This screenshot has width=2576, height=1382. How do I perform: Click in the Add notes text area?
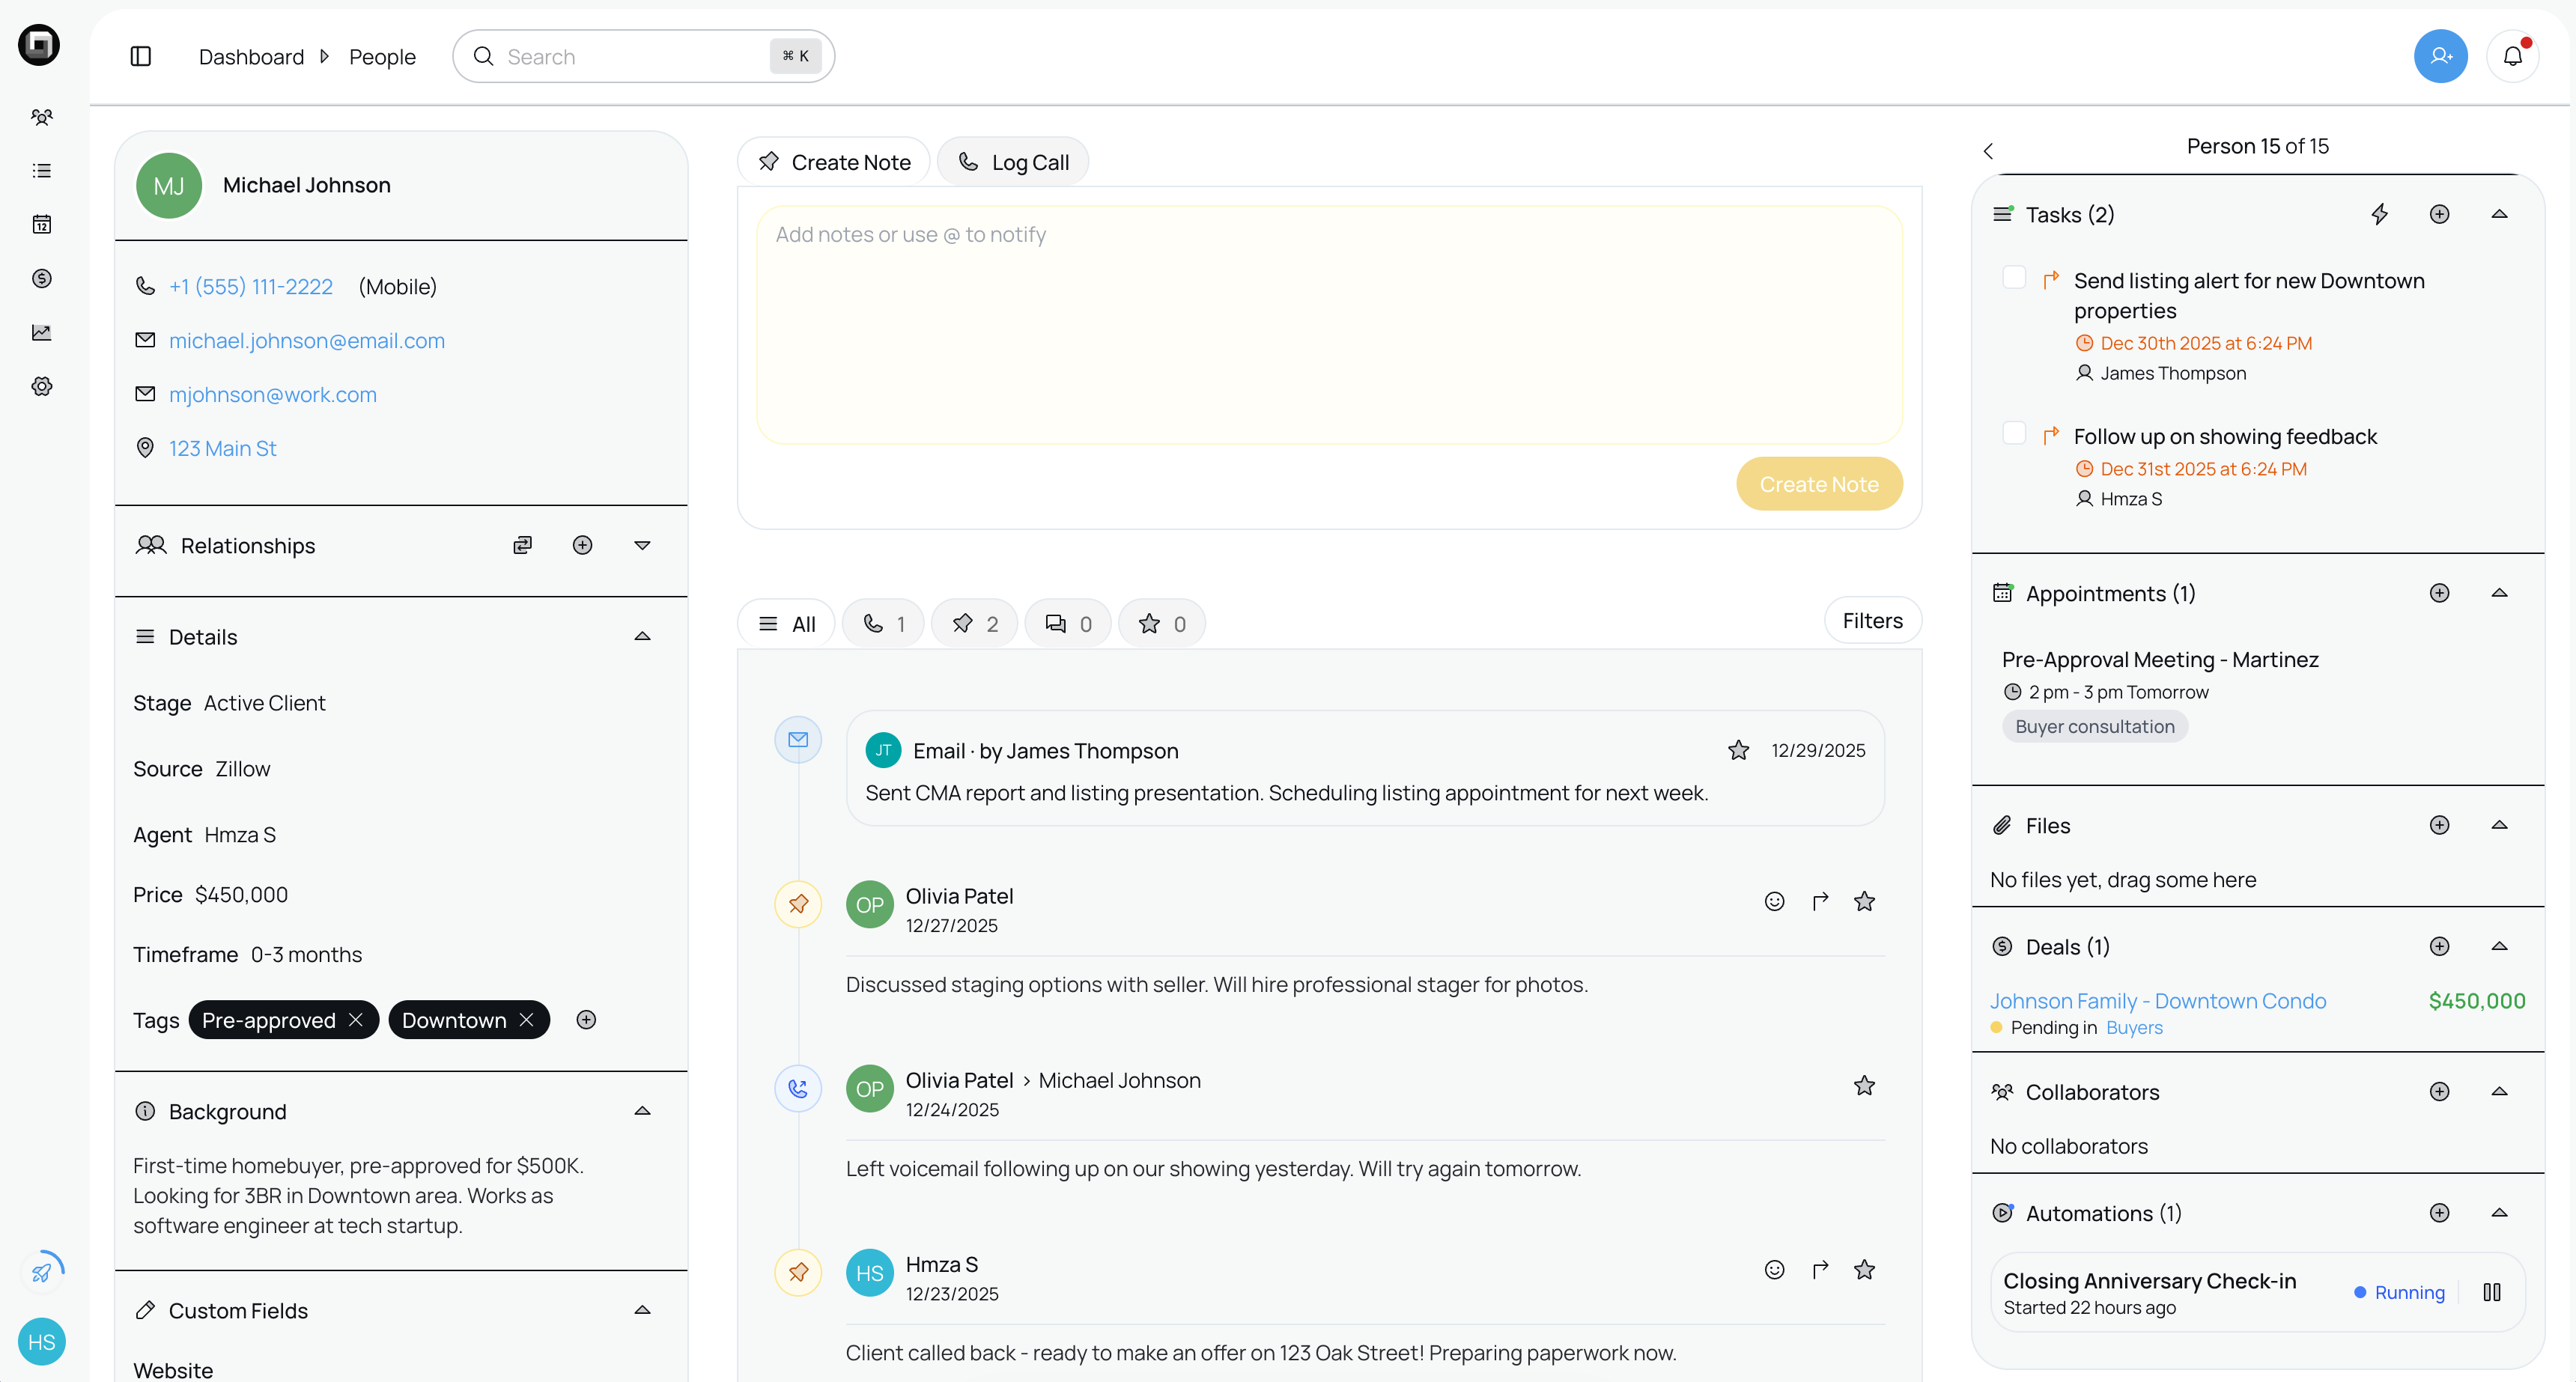(x=1328, y=325)
